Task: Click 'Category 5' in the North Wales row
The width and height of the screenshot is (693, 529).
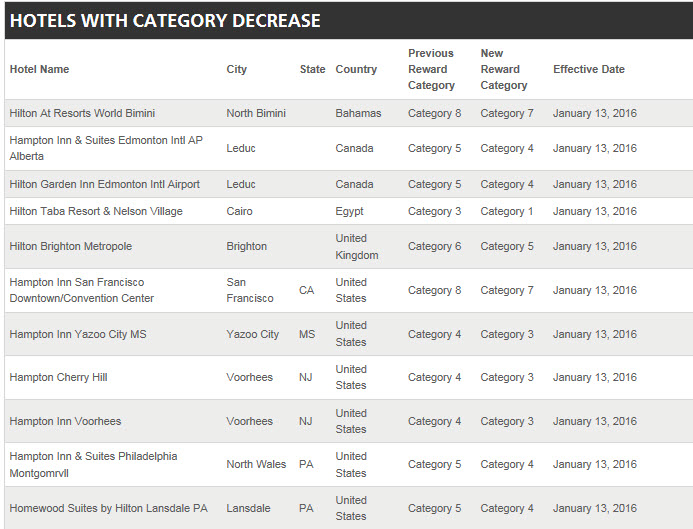Action: [434, 464]
